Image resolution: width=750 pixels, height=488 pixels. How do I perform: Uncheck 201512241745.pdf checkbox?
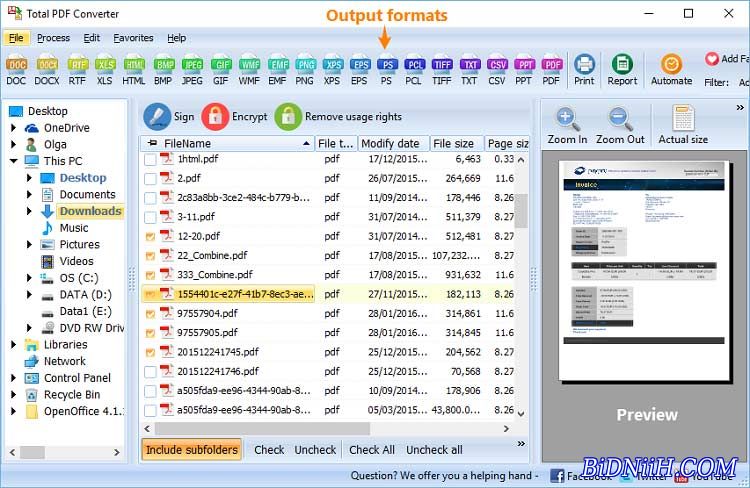pyautogui.click(x=150, y=353)
